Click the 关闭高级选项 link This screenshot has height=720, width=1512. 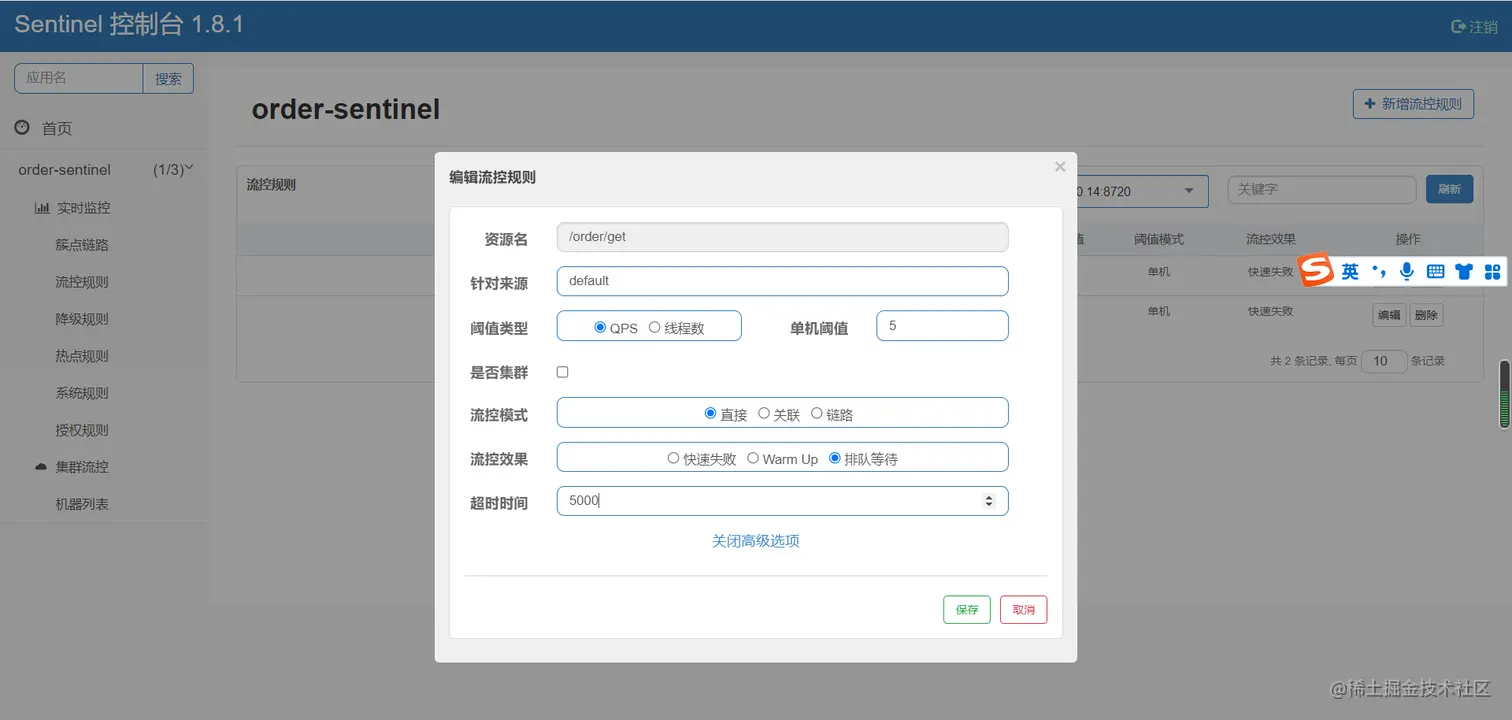756,541
